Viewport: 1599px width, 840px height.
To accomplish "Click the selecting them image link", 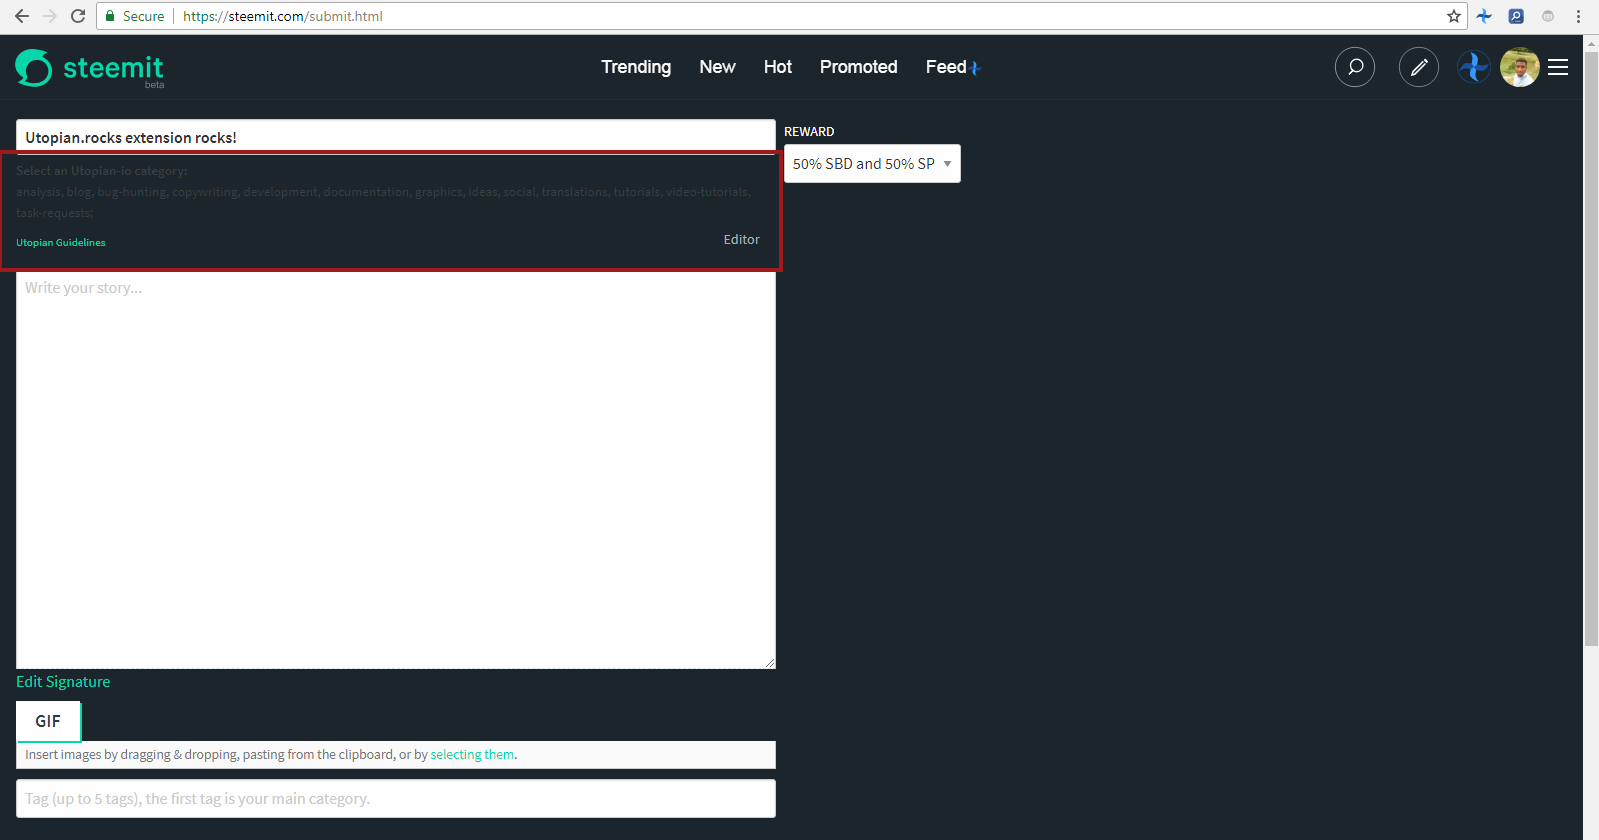I will tap(472, 755).
